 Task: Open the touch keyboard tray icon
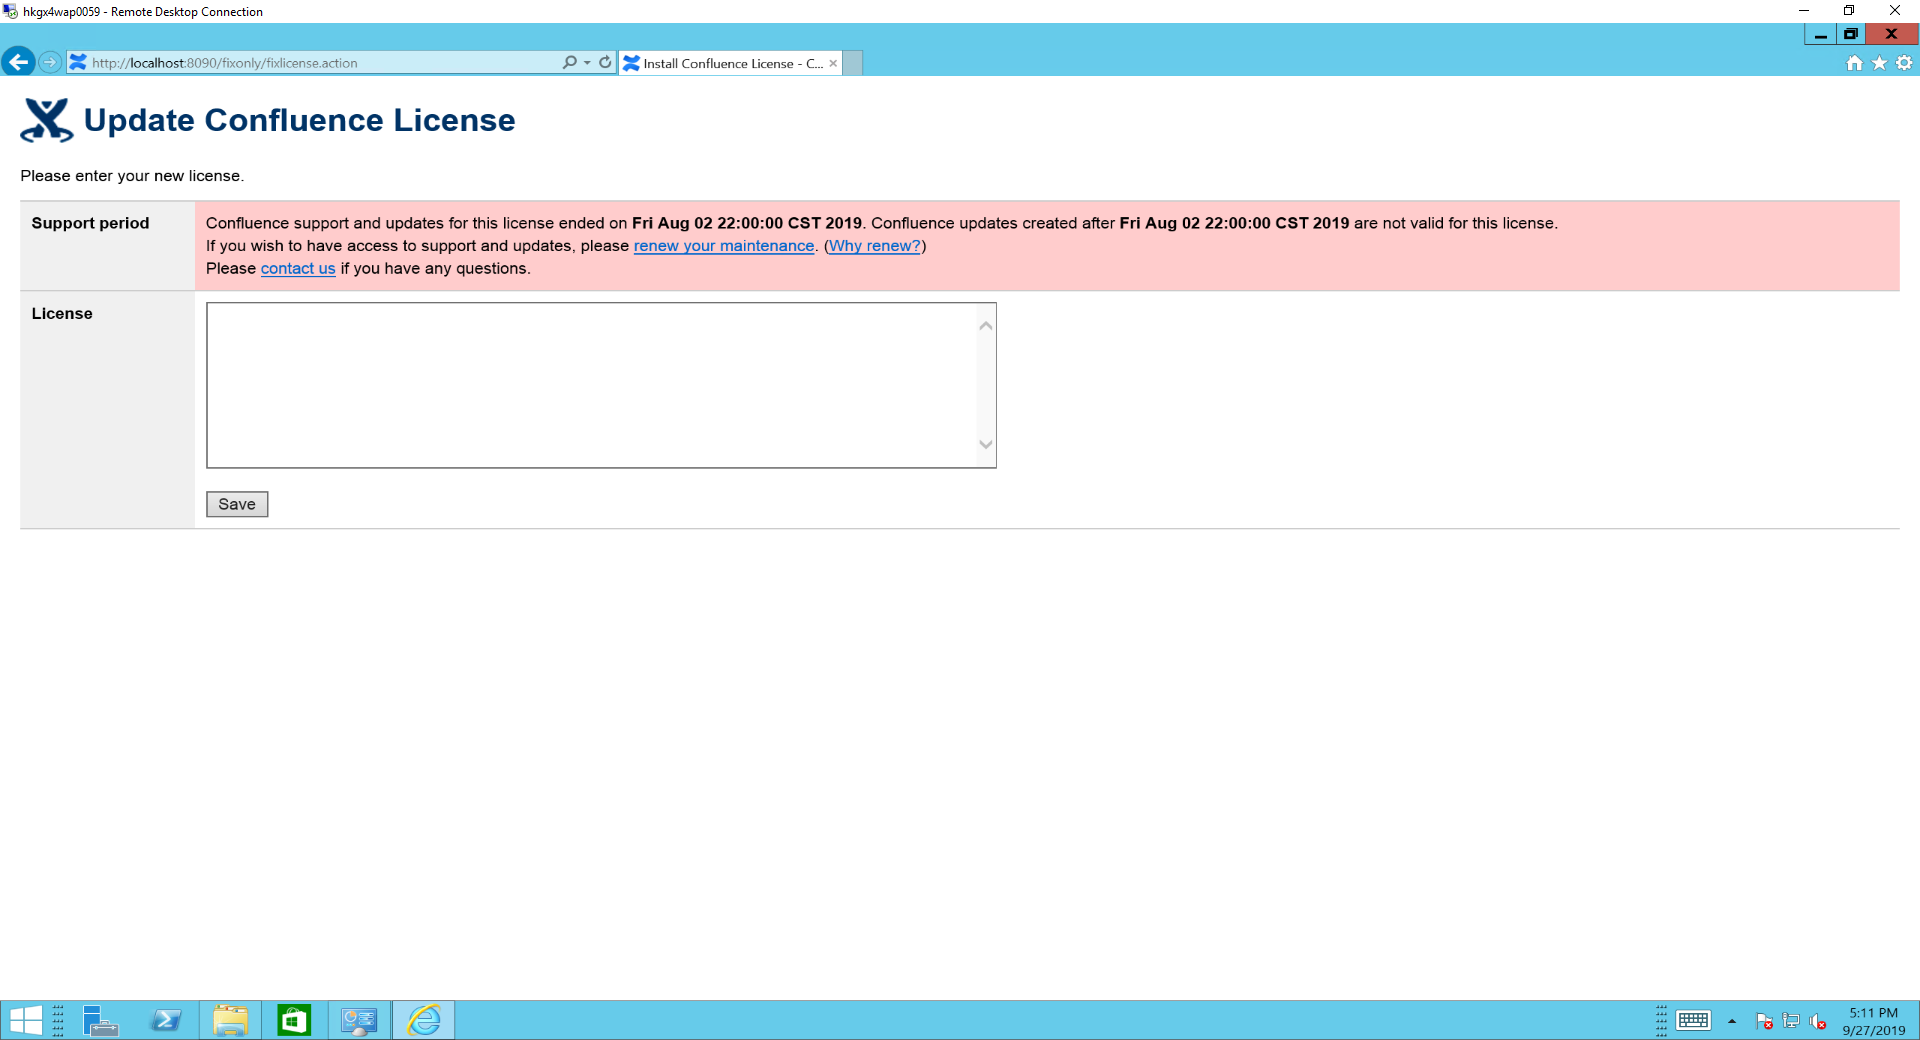[1694, 1020]
